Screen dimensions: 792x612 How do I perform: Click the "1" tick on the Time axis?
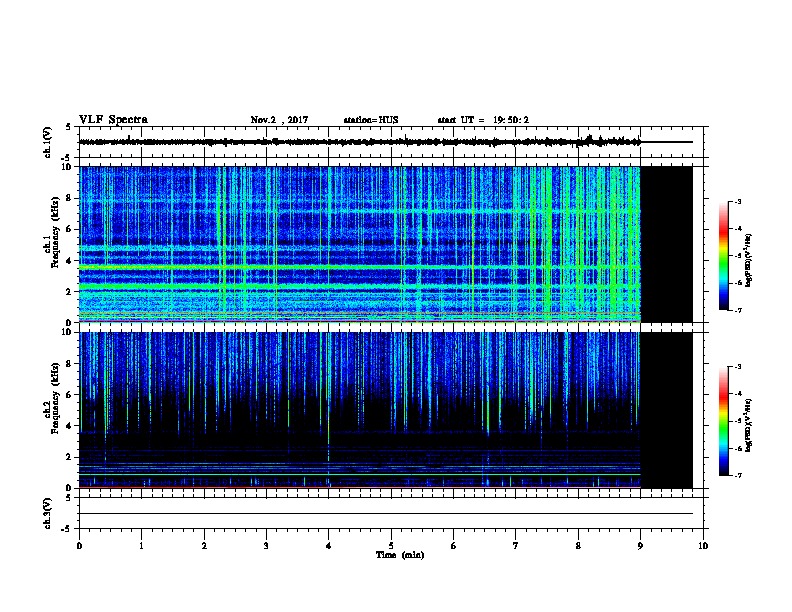[x=141, y=546]
